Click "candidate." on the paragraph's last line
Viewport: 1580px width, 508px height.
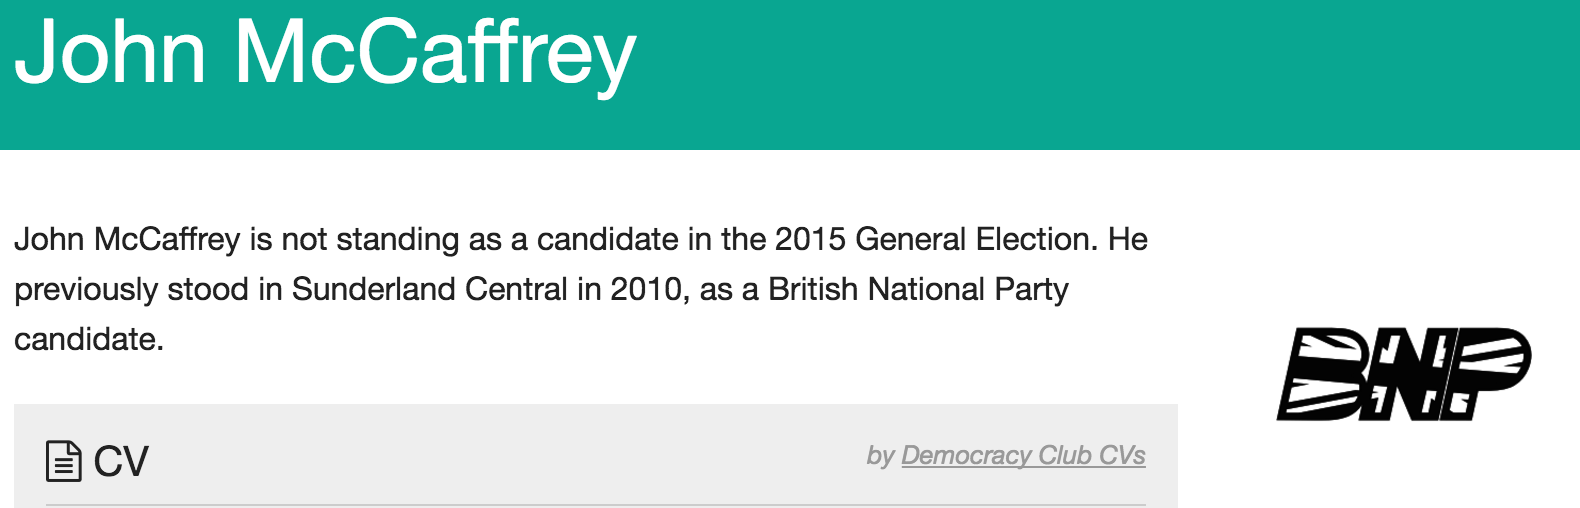pyautogui.click(x=89, y=339)
